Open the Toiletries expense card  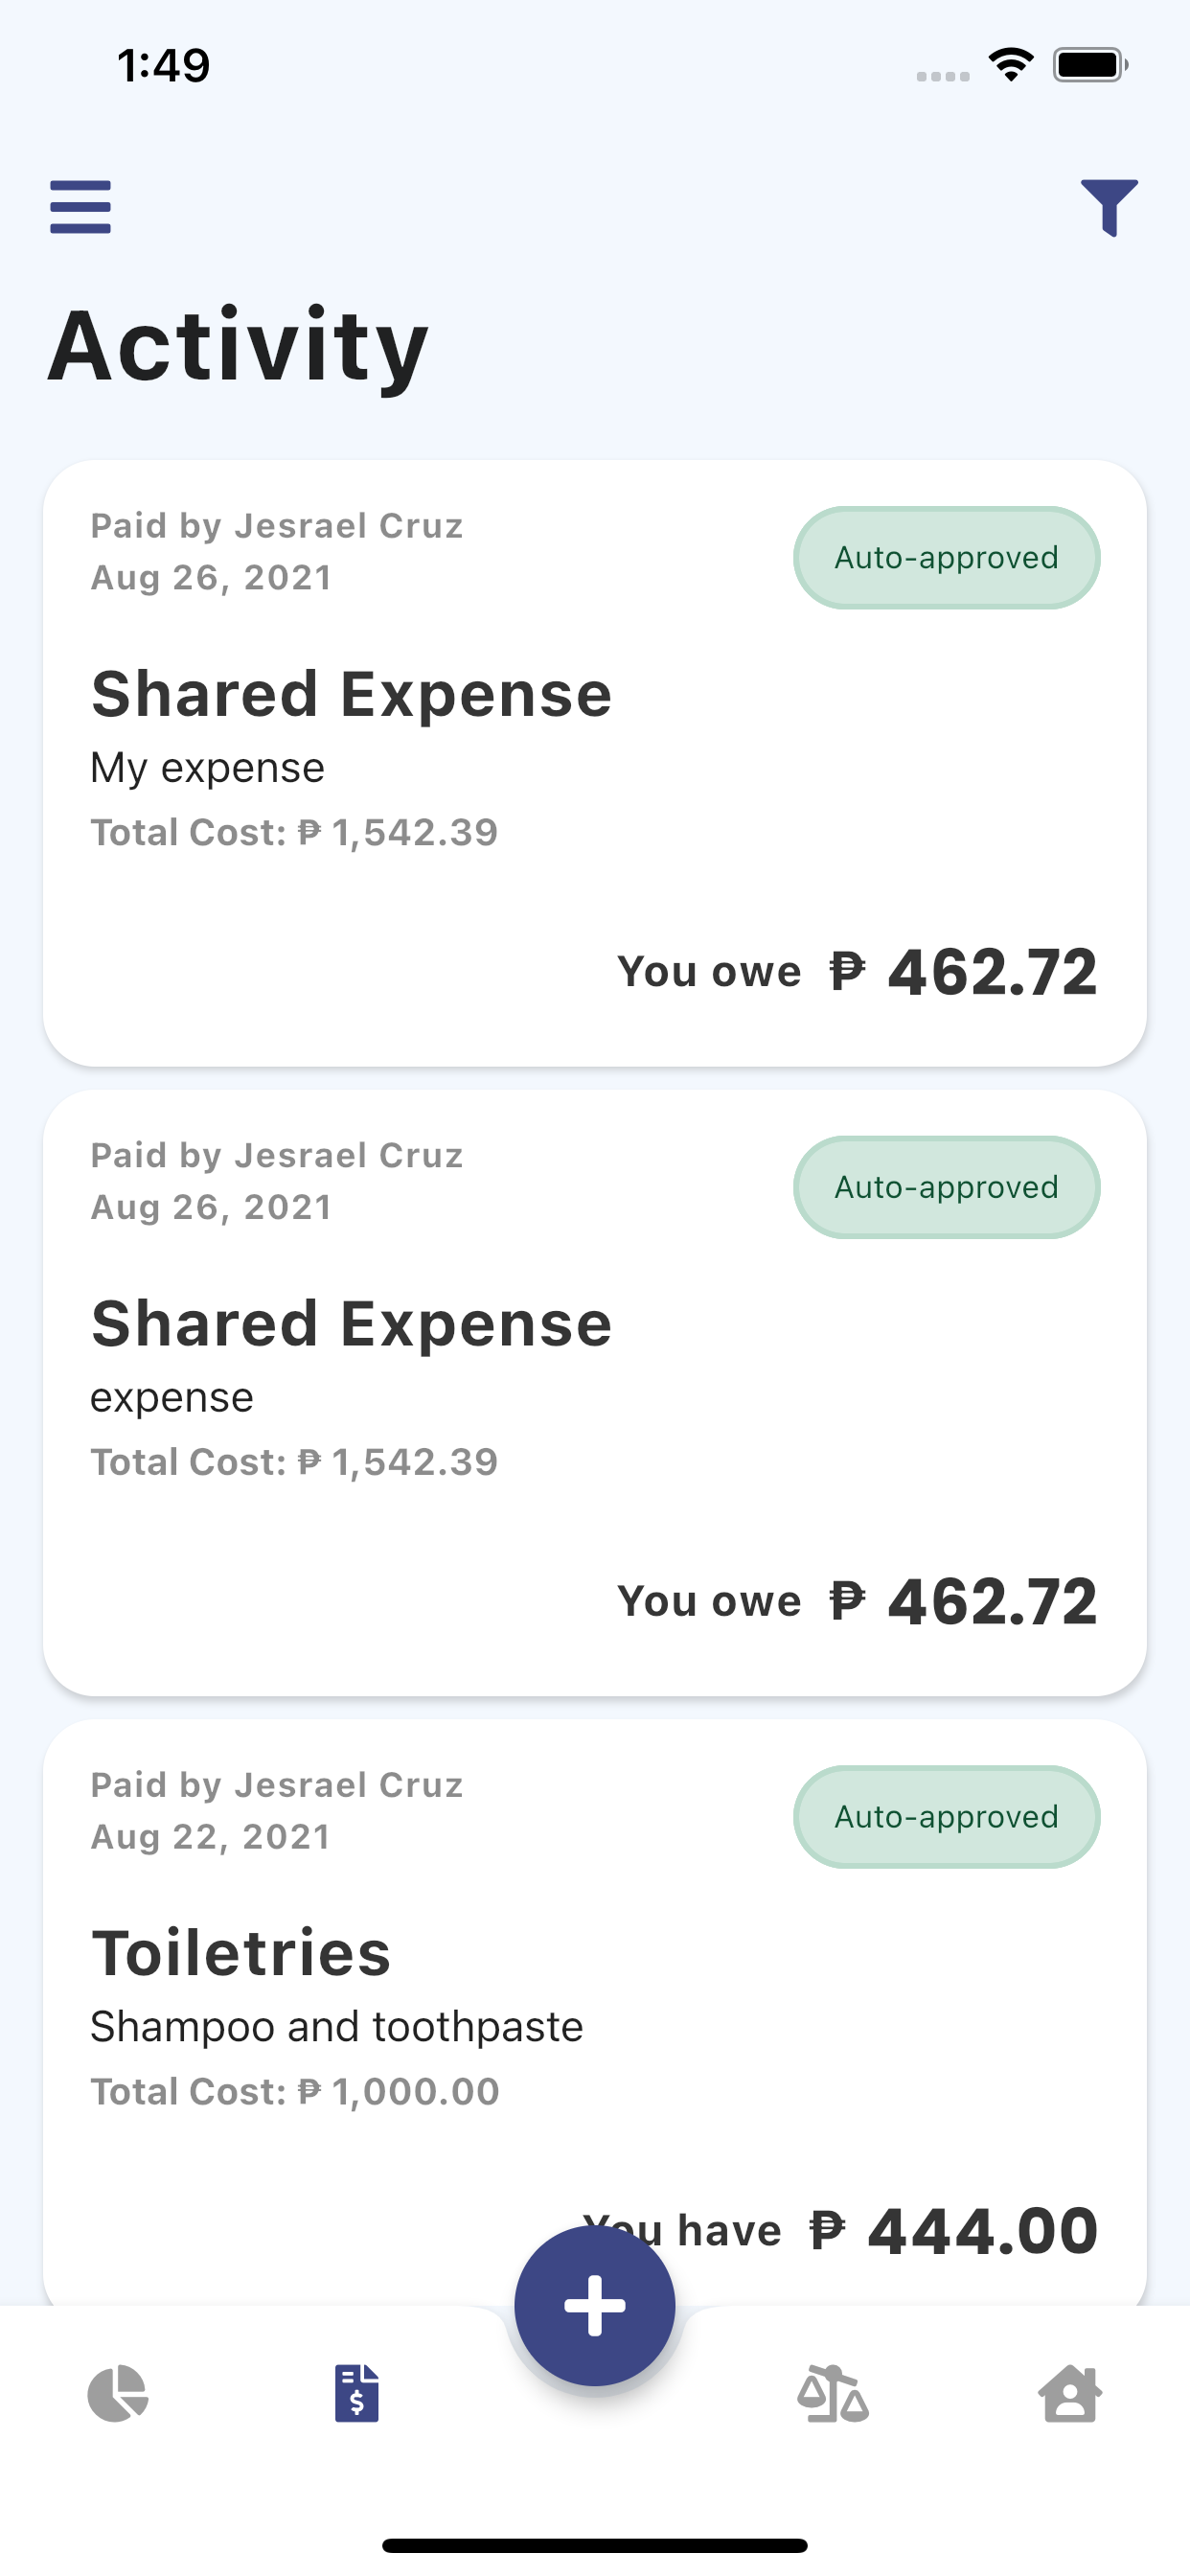(x=595, y=2013)
